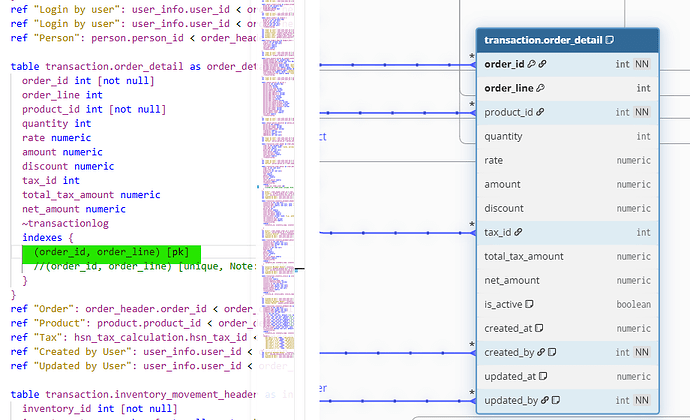The width and height of the screenshot is (690, 420).
Task: Select the rate field in the diagram table
Action: [x=567, y=160]
